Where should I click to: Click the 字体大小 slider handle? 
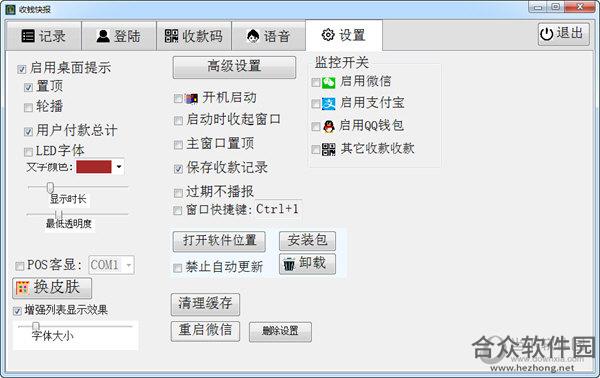(36, 326)
